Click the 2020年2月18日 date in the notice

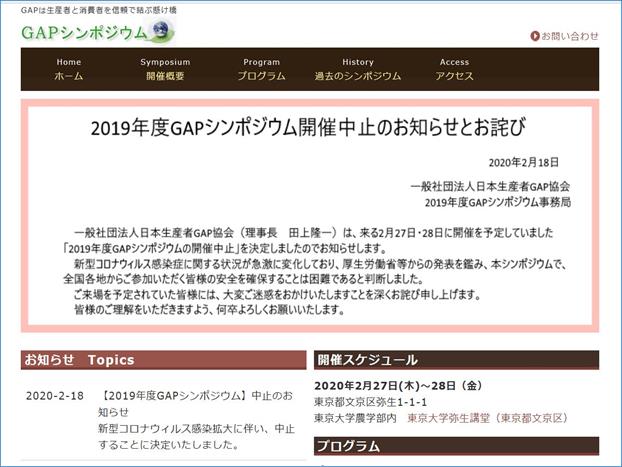(x=524, y=162)
